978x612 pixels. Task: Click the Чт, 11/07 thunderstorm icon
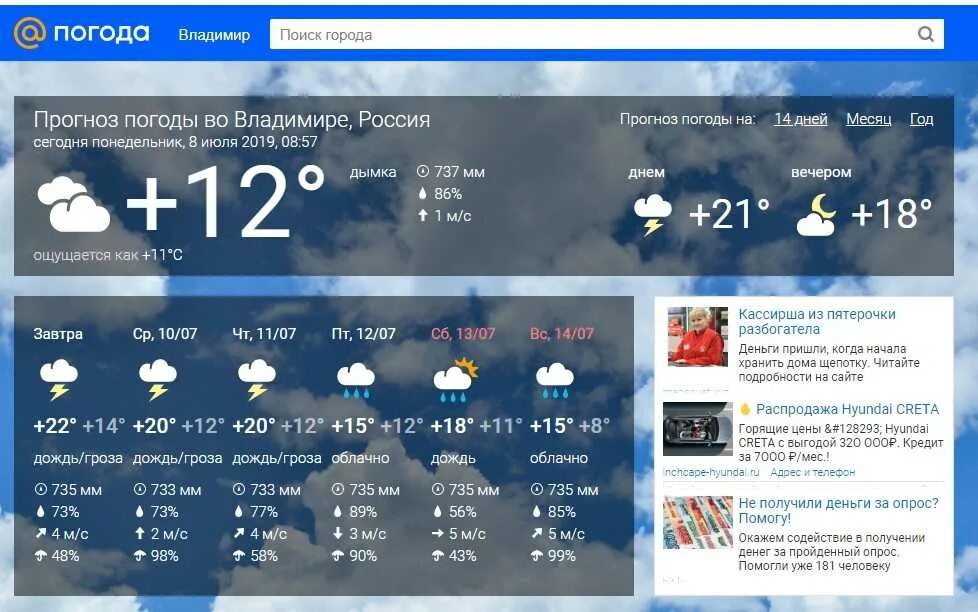click(x=257, y=379)
